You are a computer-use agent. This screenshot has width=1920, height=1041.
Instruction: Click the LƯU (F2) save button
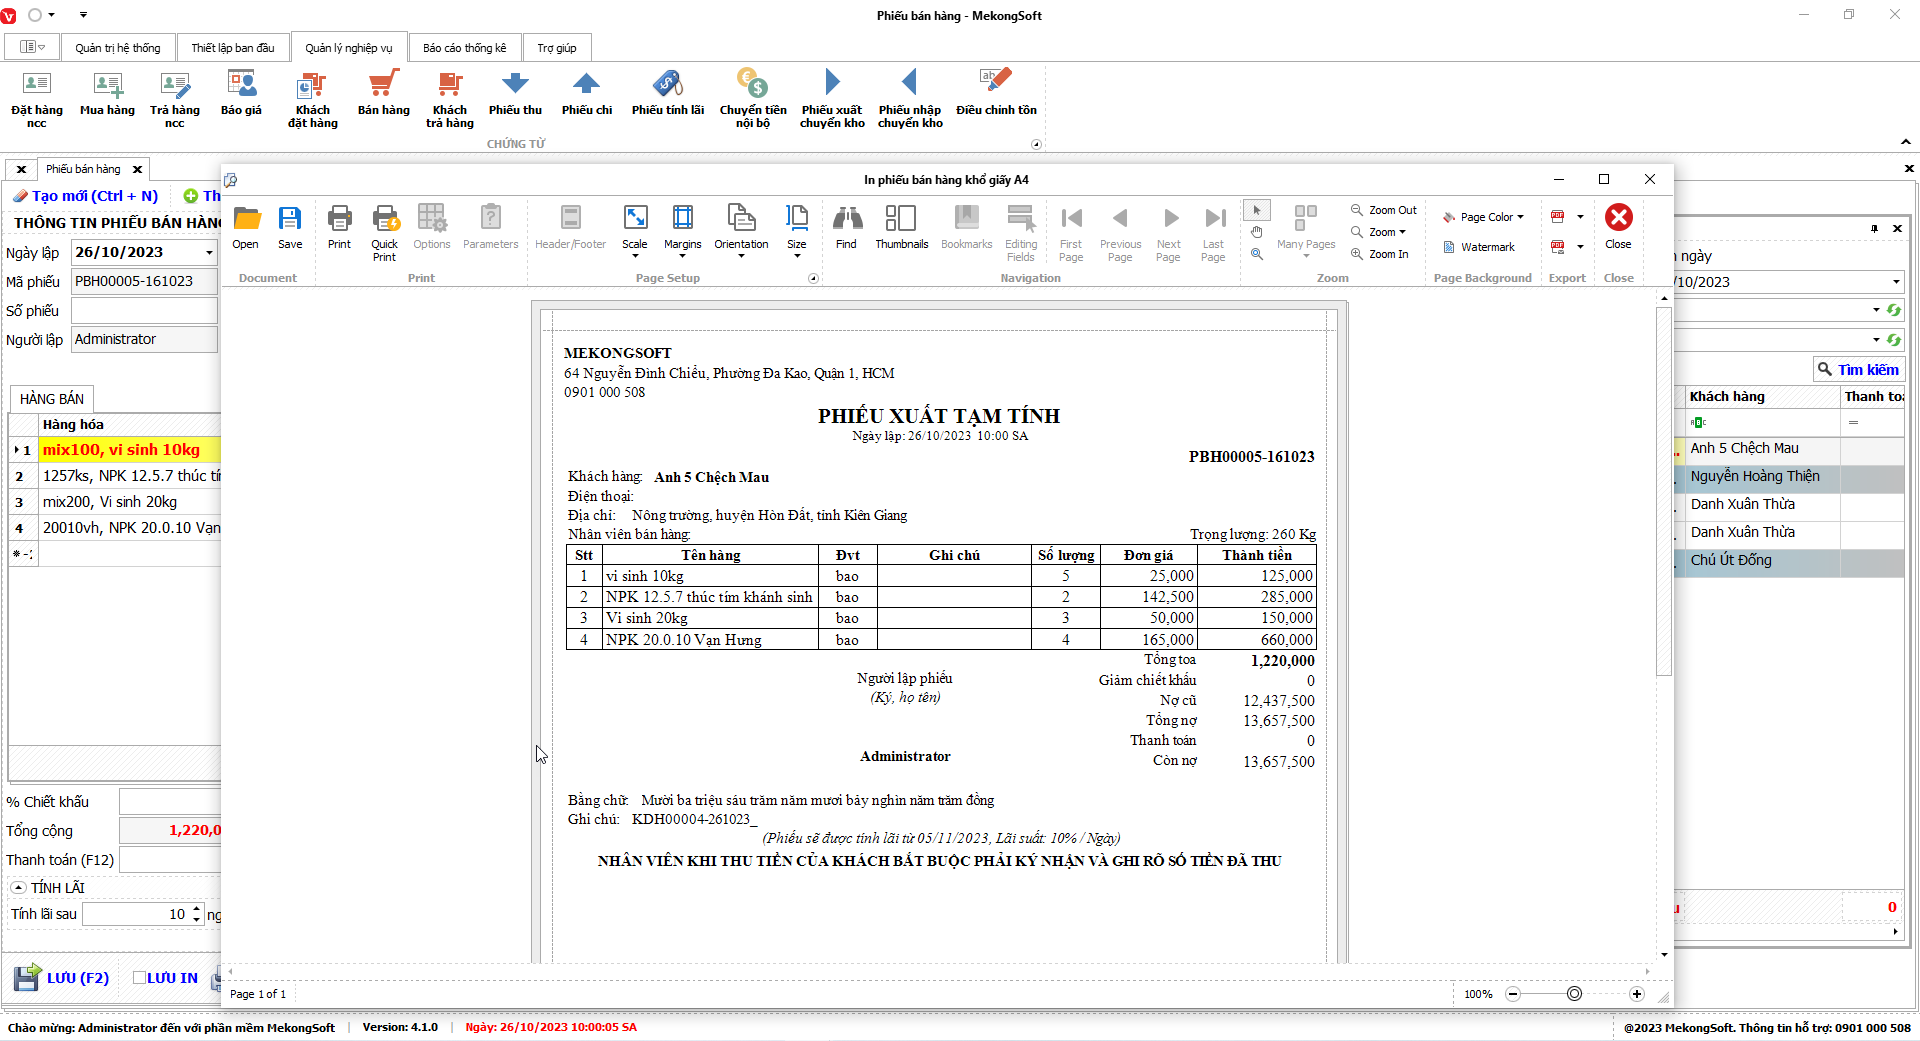click(x=62, y=978)
